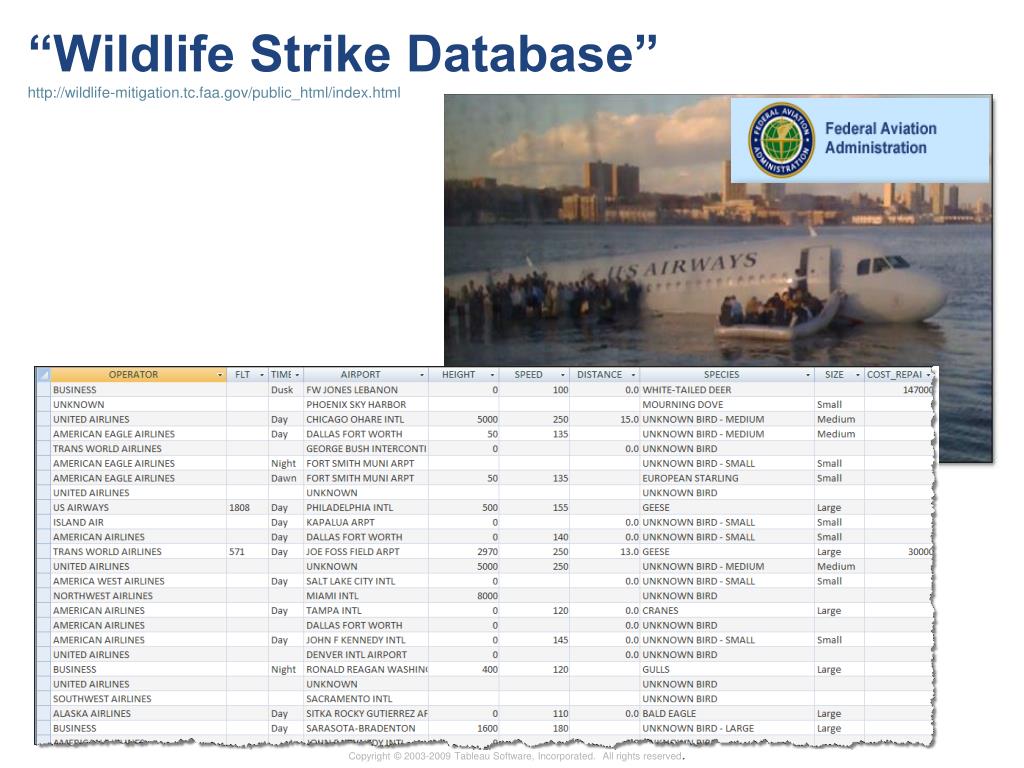The height and width of the screenshot is (768, 1024).
Task: Open the OPERATOR column filter dropdown
Action: [x=219, y=376]
